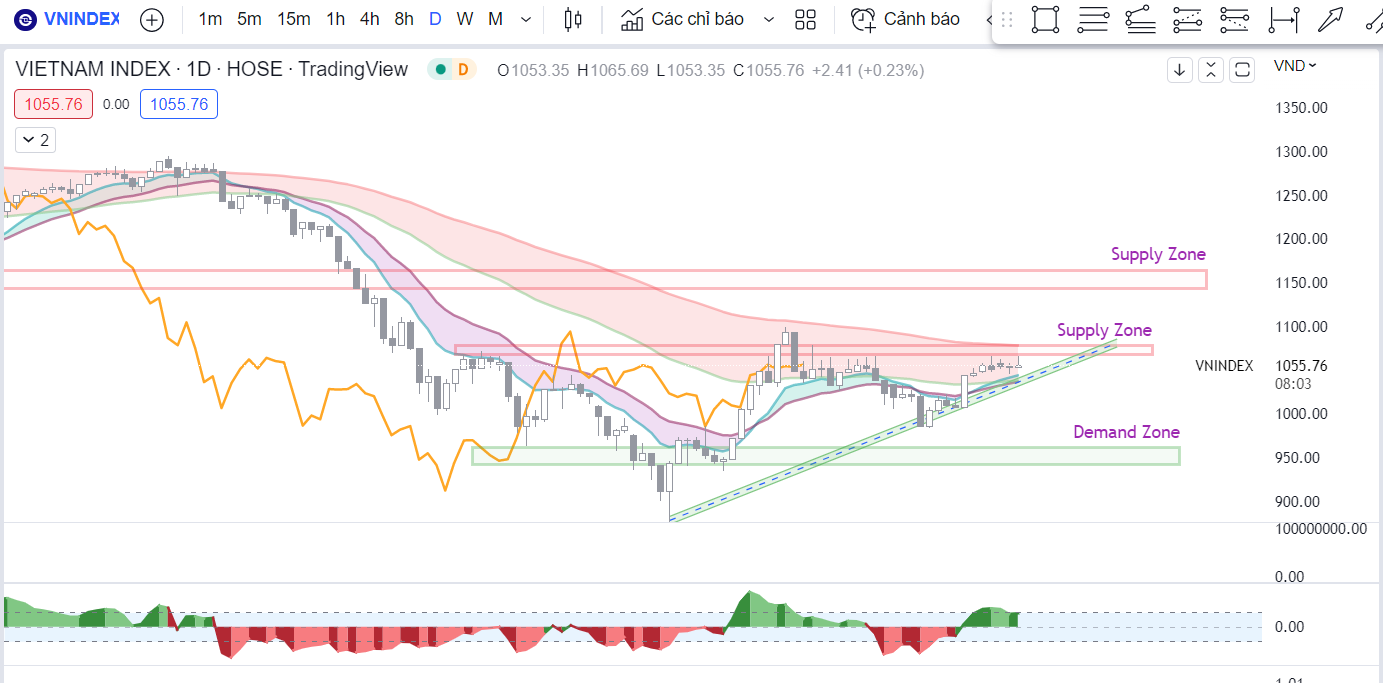1383x683 pixels.
Task: Open the indicator templates grid icon
Action: pos(805,19)
